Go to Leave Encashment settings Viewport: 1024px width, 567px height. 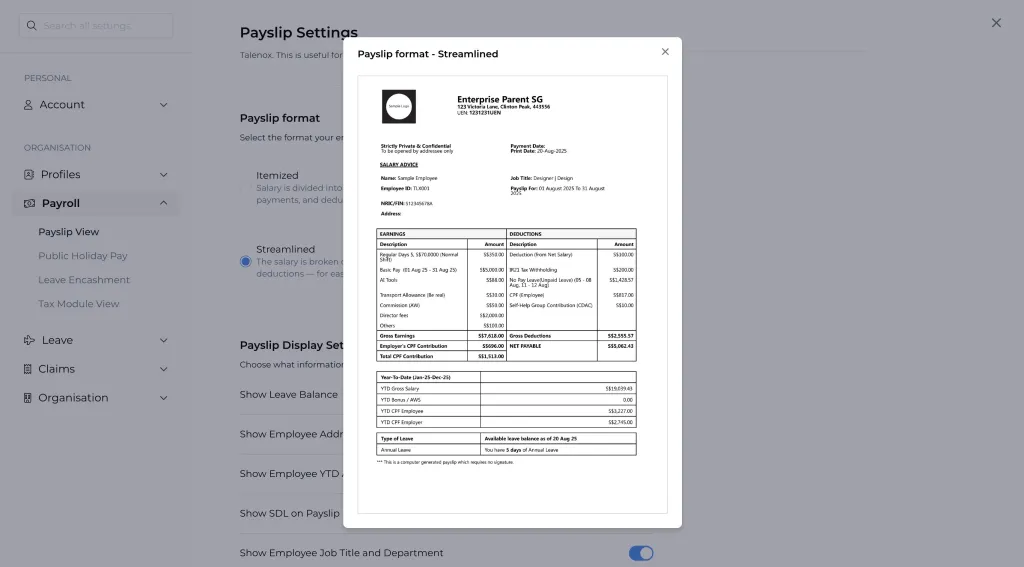coord(84,280)
